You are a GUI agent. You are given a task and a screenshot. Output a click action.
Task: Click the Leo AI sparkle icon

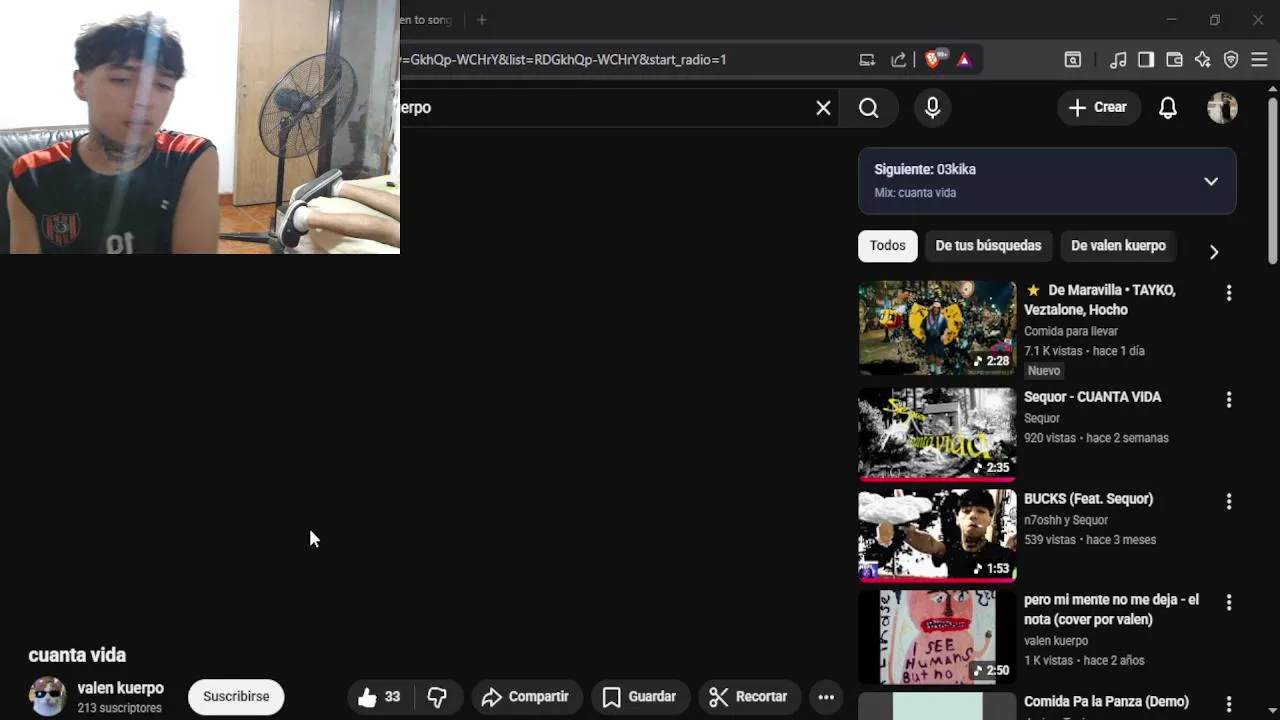(1203, 60)
